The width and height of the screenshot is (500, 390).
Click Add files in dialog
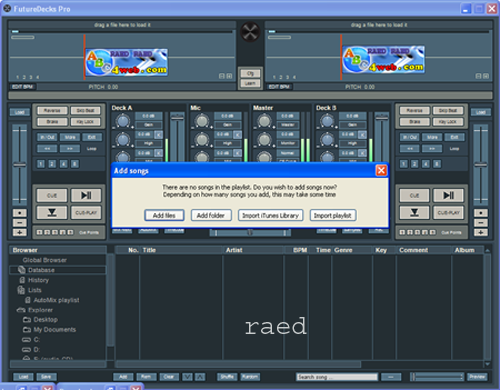coord(164,215)
